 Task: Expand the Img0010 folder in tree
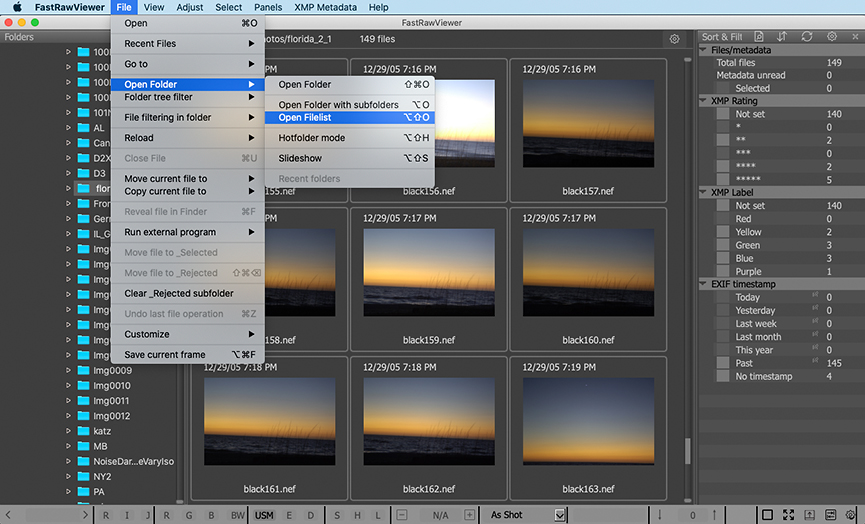pyautogui.click(x=69, y=386)
